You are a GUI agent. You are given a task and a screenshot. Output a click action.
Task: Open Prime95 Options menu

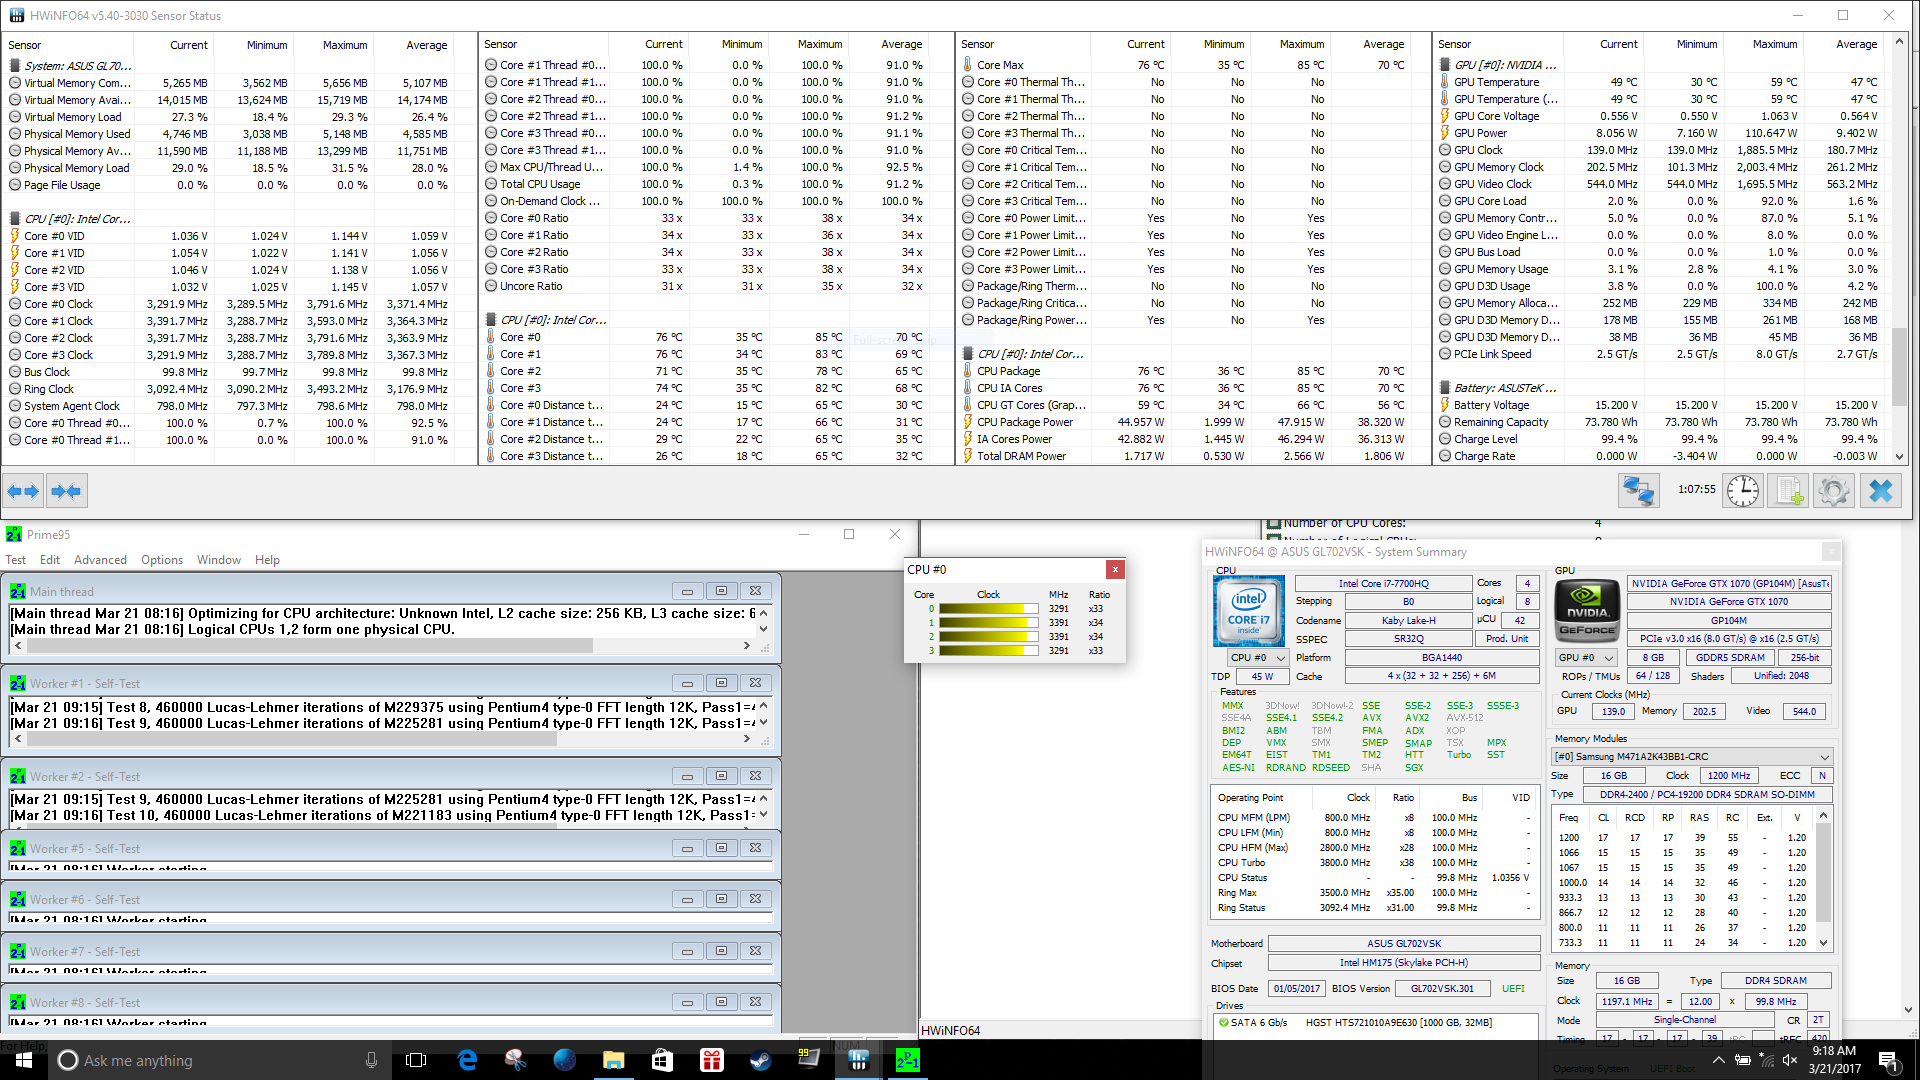(x=161, y=560)
